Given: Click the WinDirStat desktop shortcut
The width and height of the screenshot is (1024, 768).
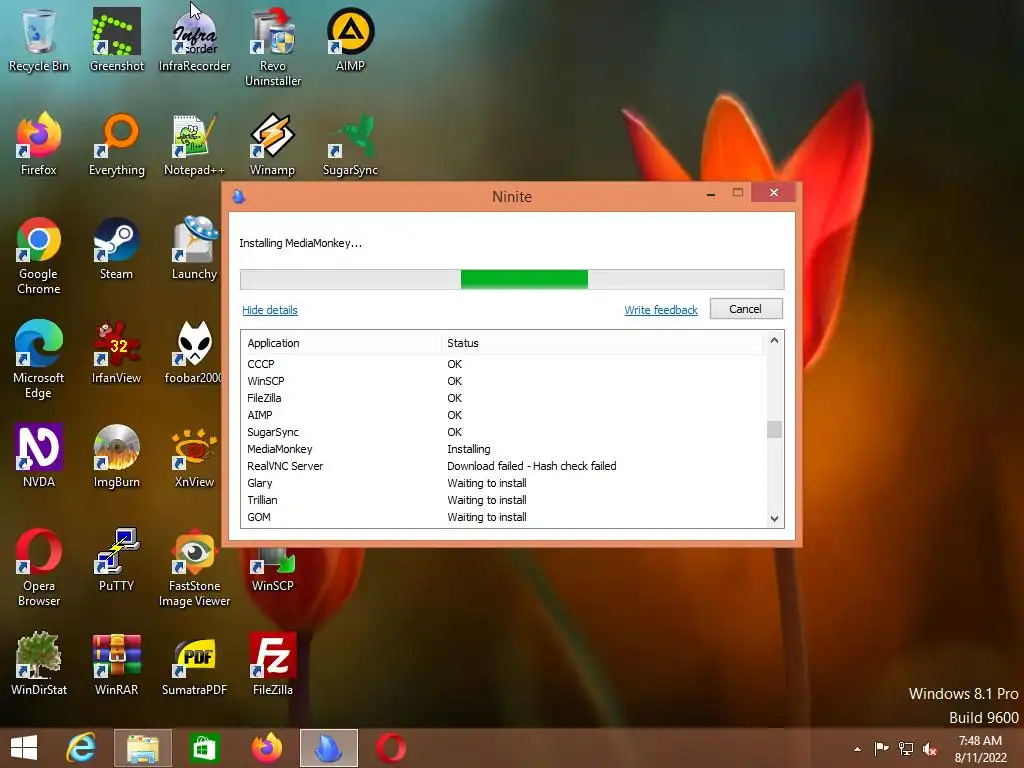Looking at the screenshot, I should [39, 664].
